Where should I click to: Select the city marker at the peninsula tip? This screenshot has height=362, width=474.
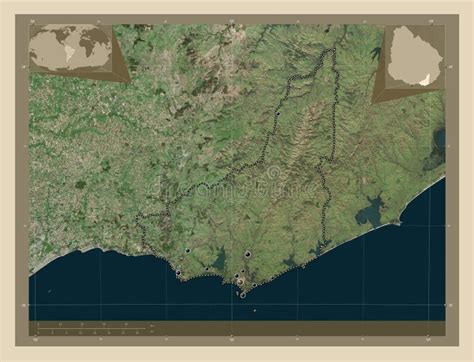point(243,295)
